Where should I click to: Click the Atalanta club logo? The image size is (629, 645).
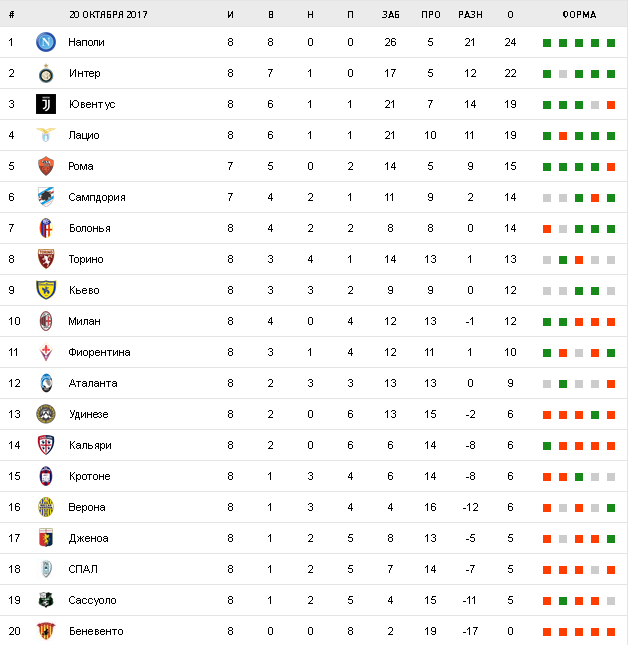coord(45,383)
